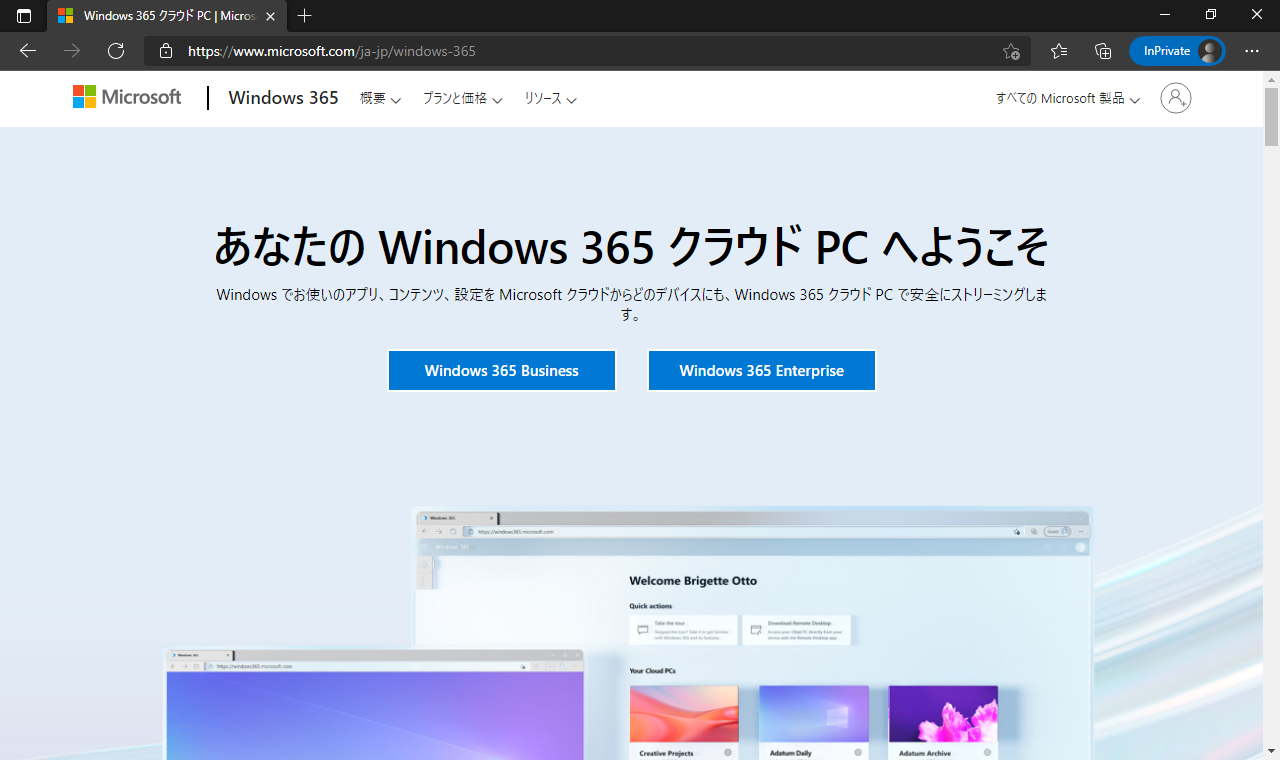Select the Windows 365 クラウド PC tab

(166, 16)
